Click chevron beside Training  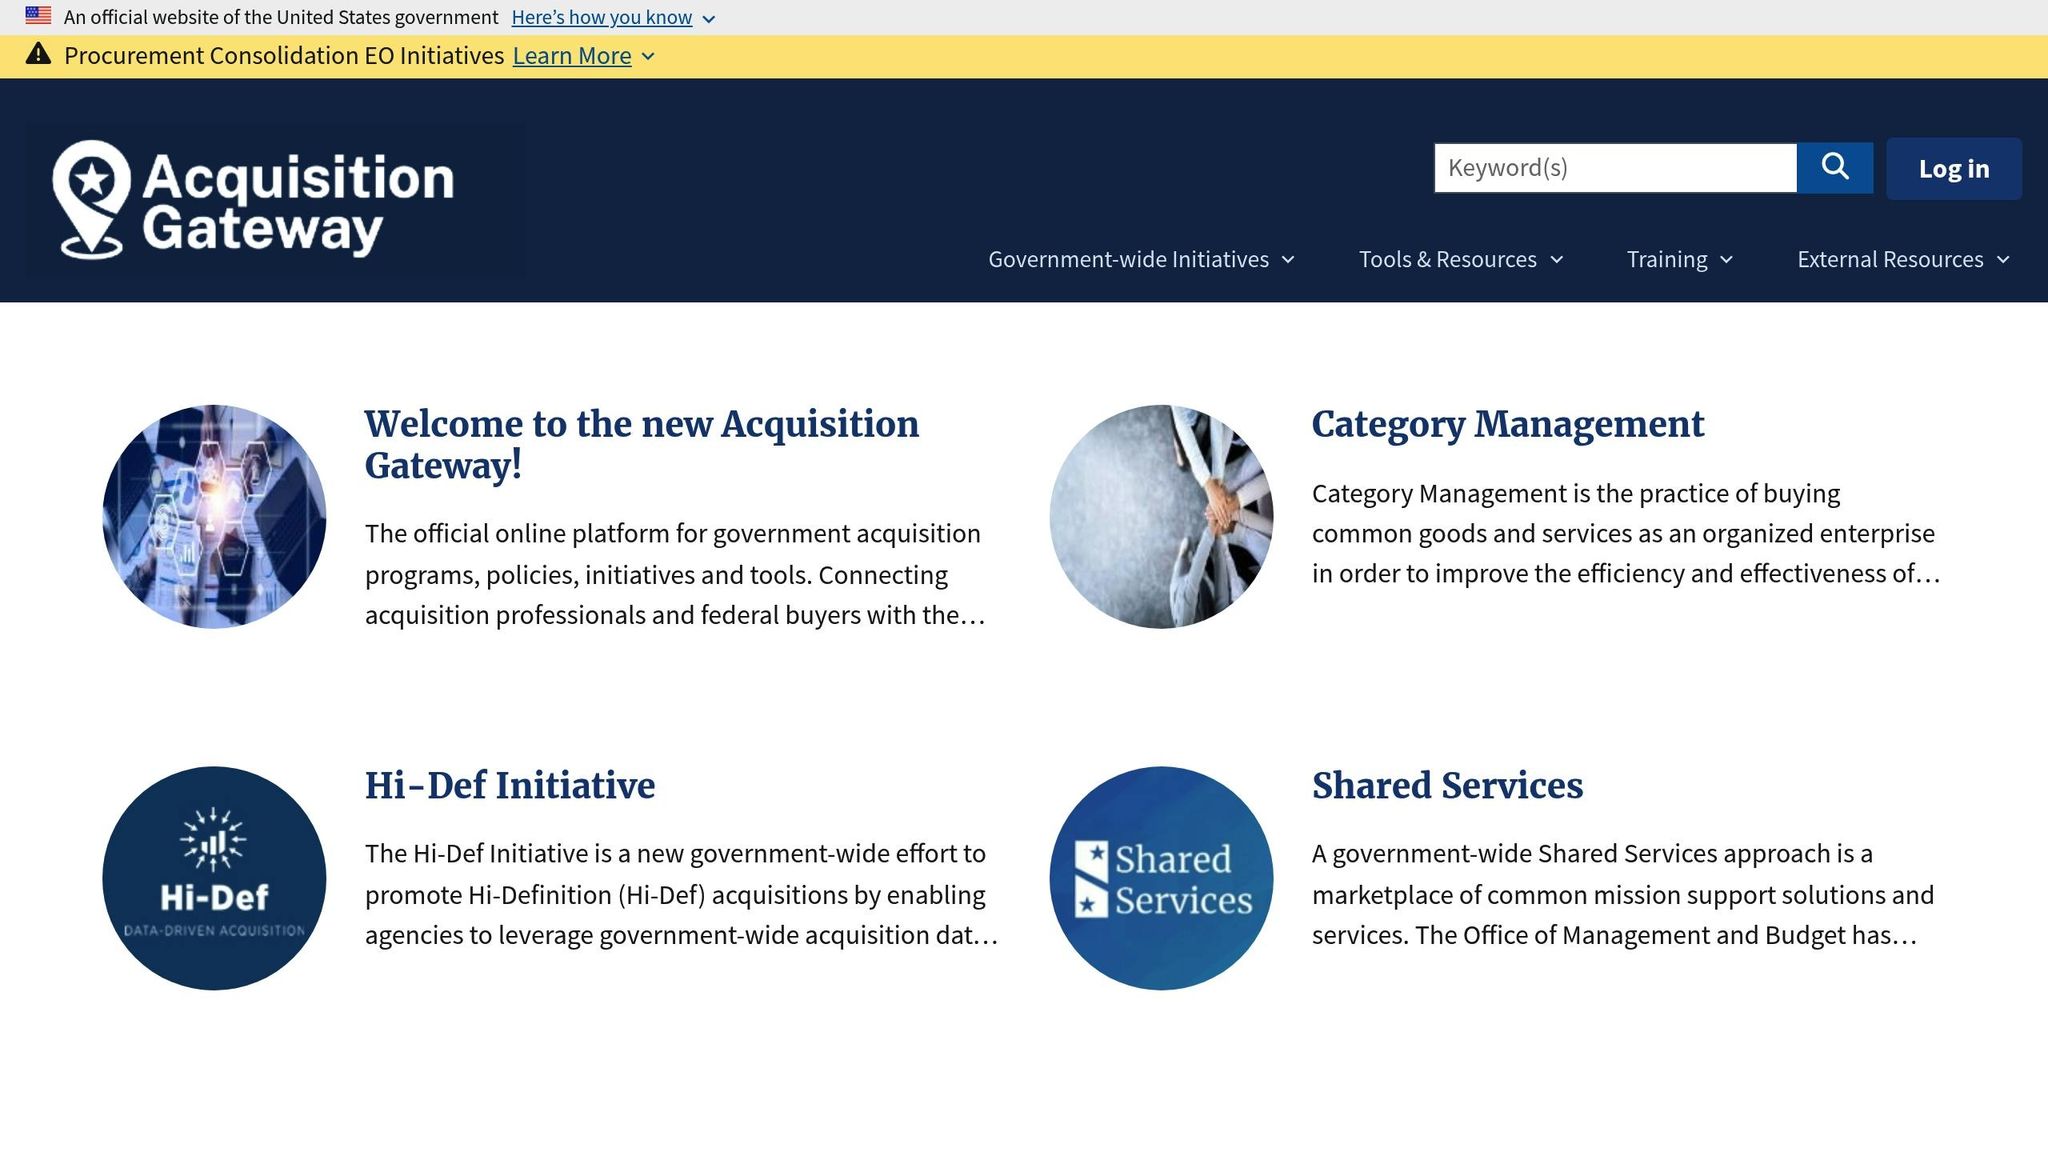(x=1726, y=260)
